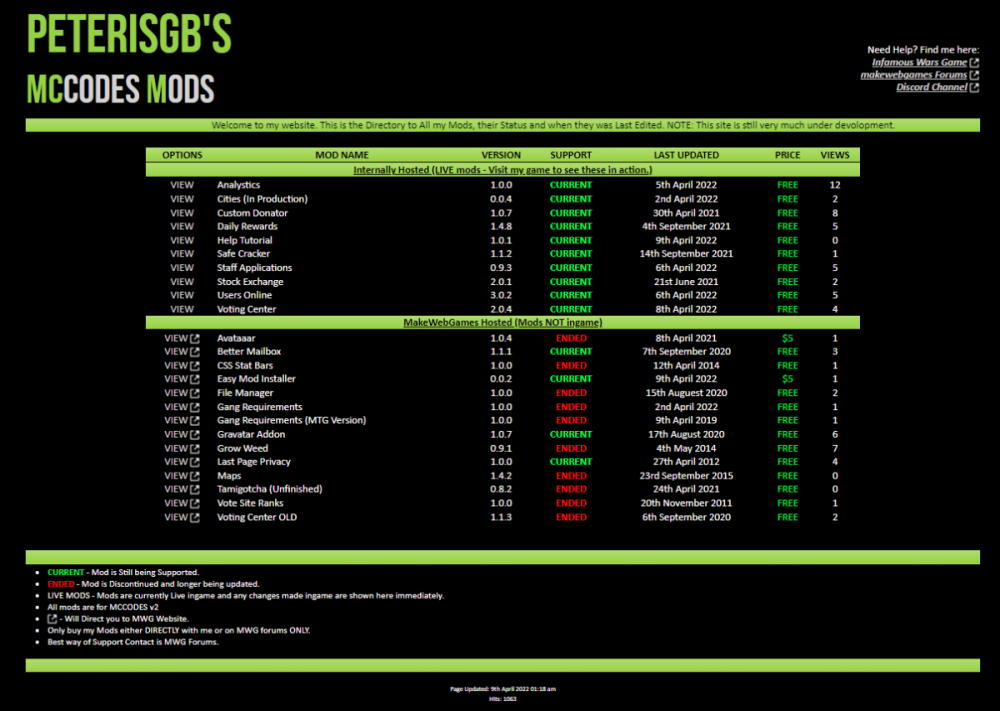Click external link icon beside Discord Channel
The width and height of the screenshot is (1000, 711).
pos(974,88)
